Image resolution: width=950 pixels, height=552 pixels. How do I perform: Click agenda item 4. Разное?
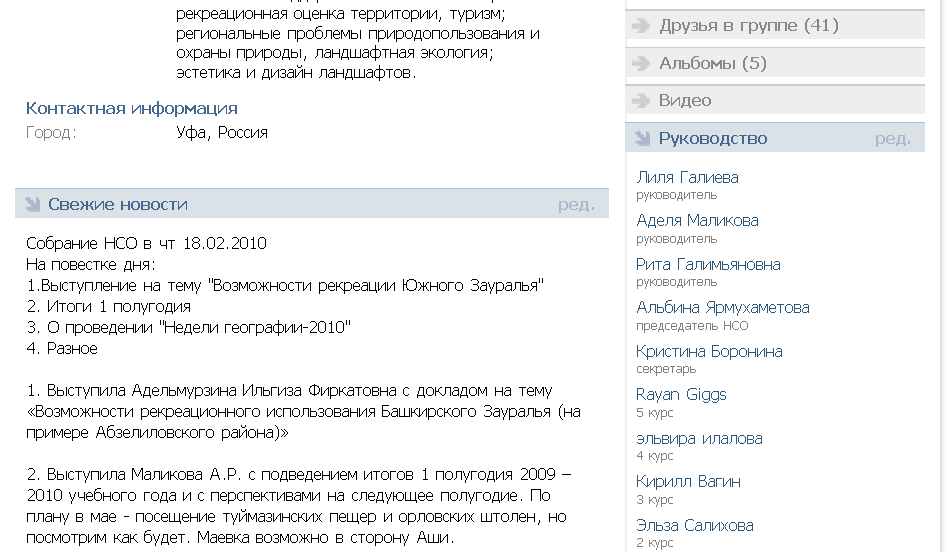point(62,349)
